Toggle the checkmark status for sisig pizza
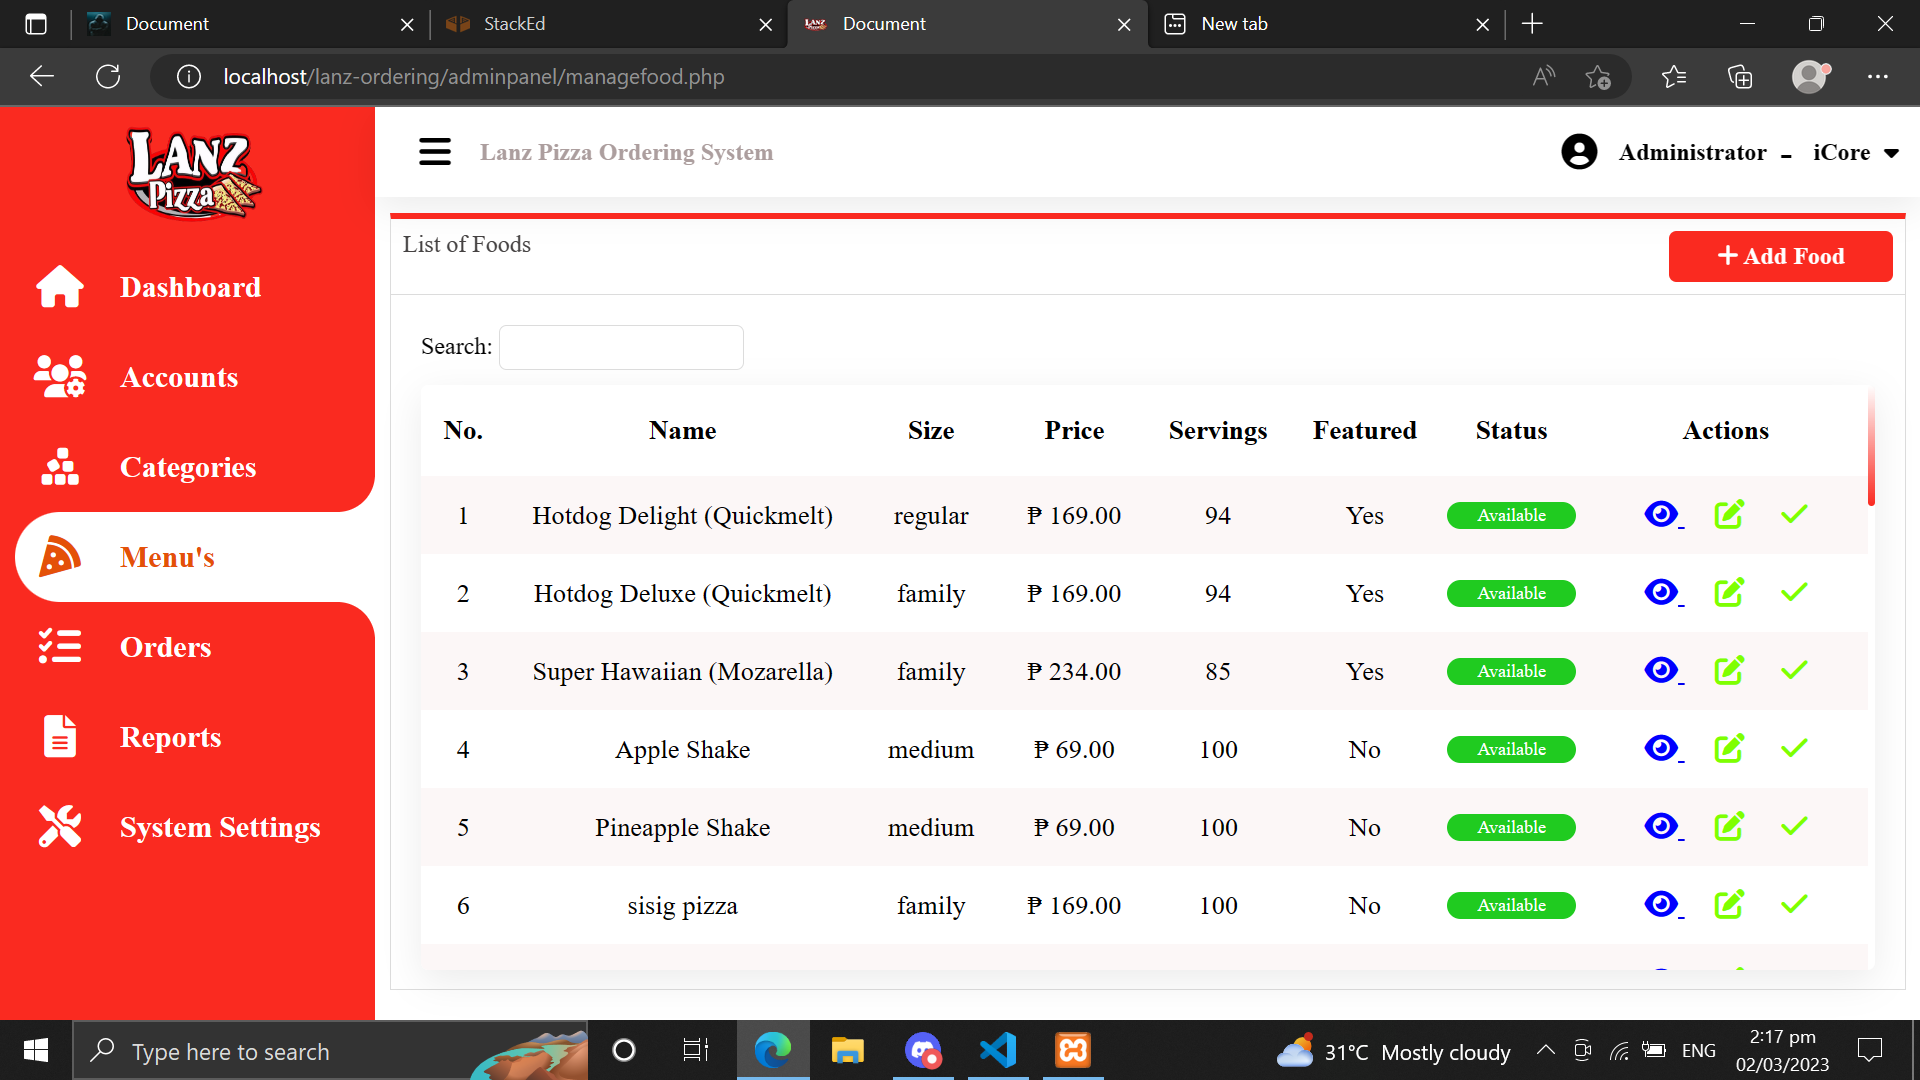The width and height of the screenshot is (1920, 1080). tap(1794, 905)
